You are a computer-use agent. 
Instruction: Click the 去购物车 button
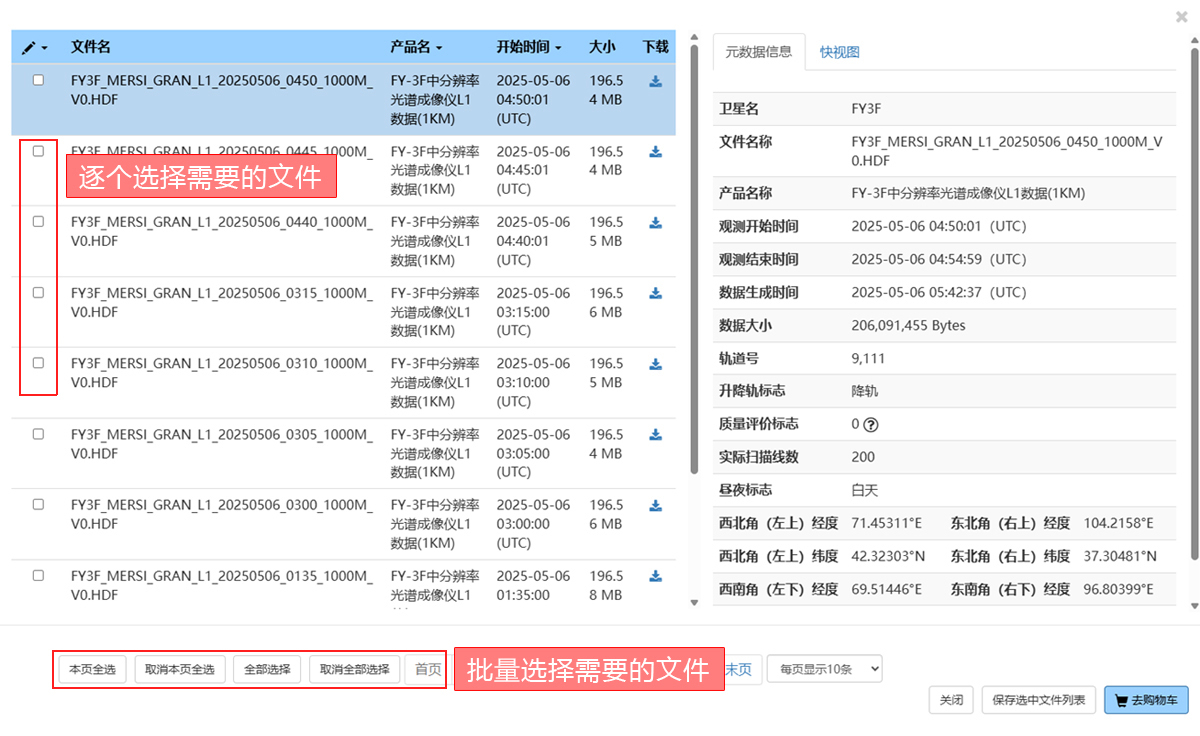pos(1146,700)
